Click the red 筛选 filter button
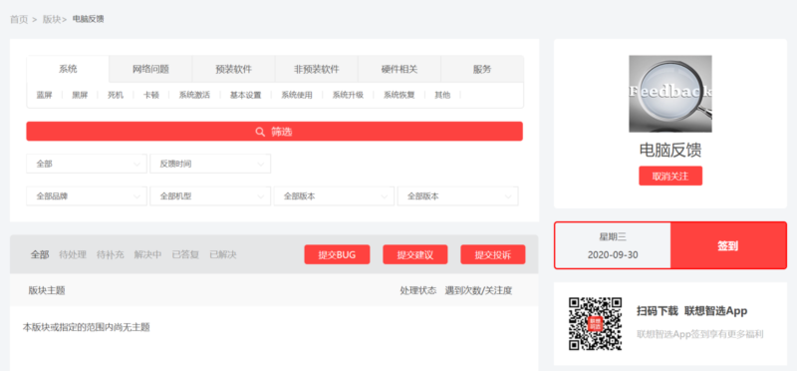797x371 pixels. pos(274,132)
